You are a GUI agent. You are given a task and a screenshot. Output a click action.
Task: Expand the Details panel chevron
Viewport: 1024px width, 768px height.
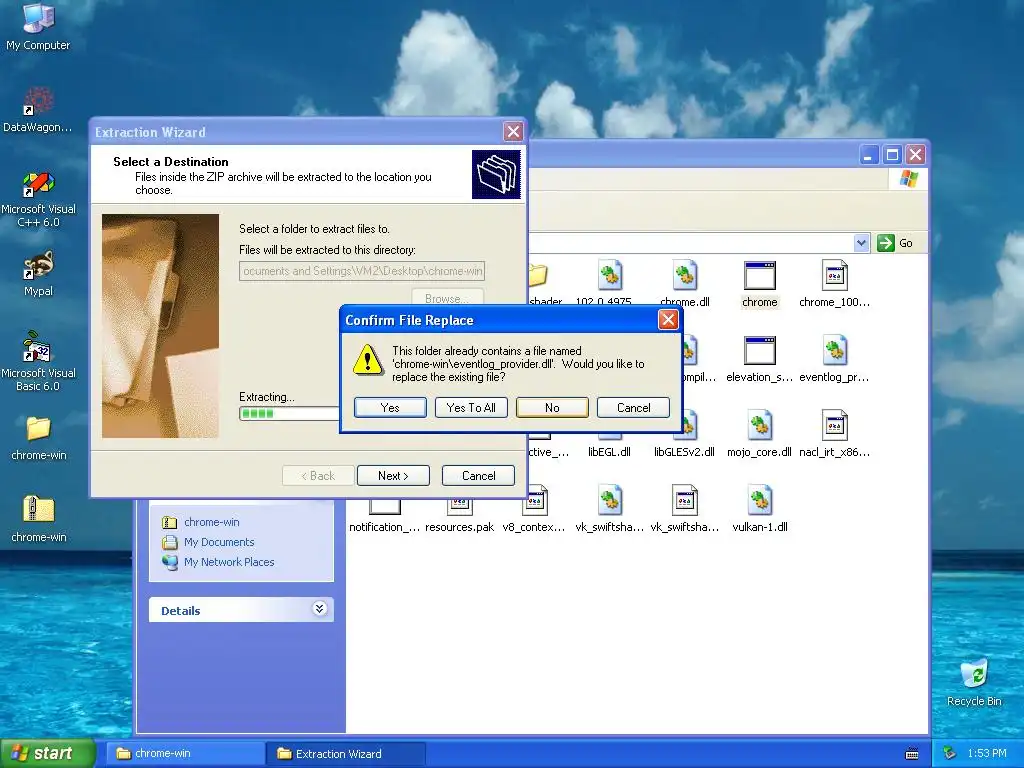[x=319, y=609]
